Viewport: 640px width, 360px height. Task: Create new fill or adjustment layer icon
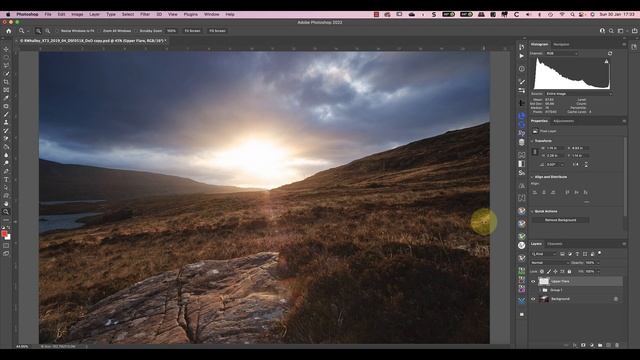pos(592,345)
